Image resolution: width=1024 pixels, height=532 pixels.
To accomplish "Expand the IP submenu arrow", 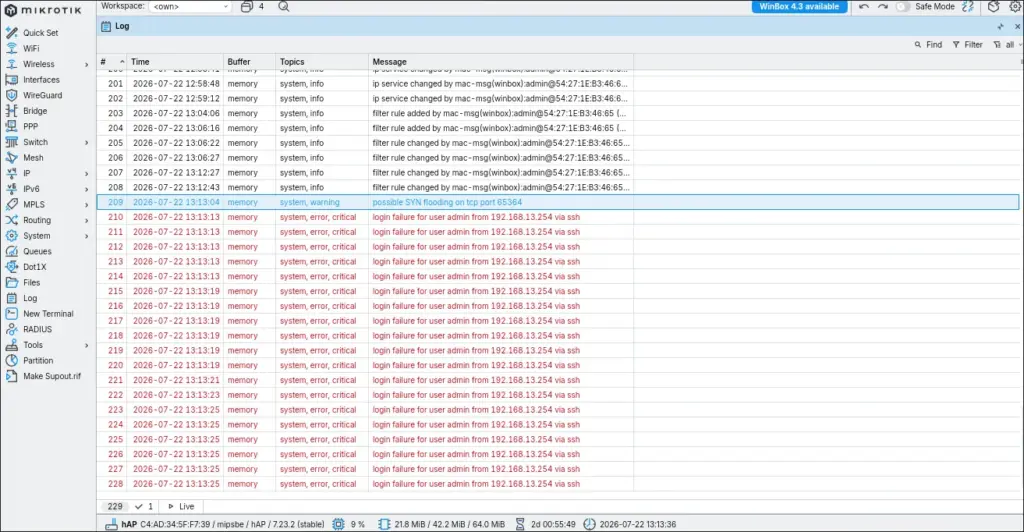I will [x=86, y=174].
